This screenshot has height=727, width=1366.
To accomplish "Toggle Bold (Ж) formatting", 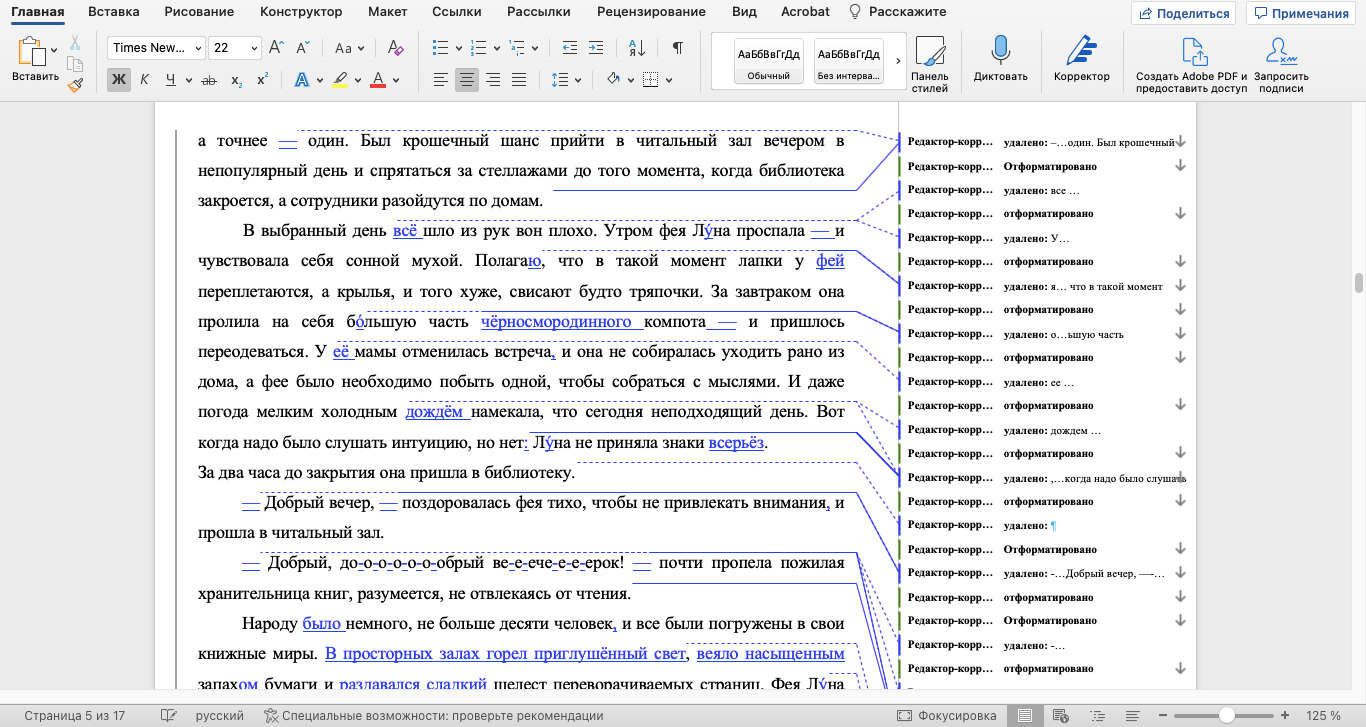I will (119, 80).
